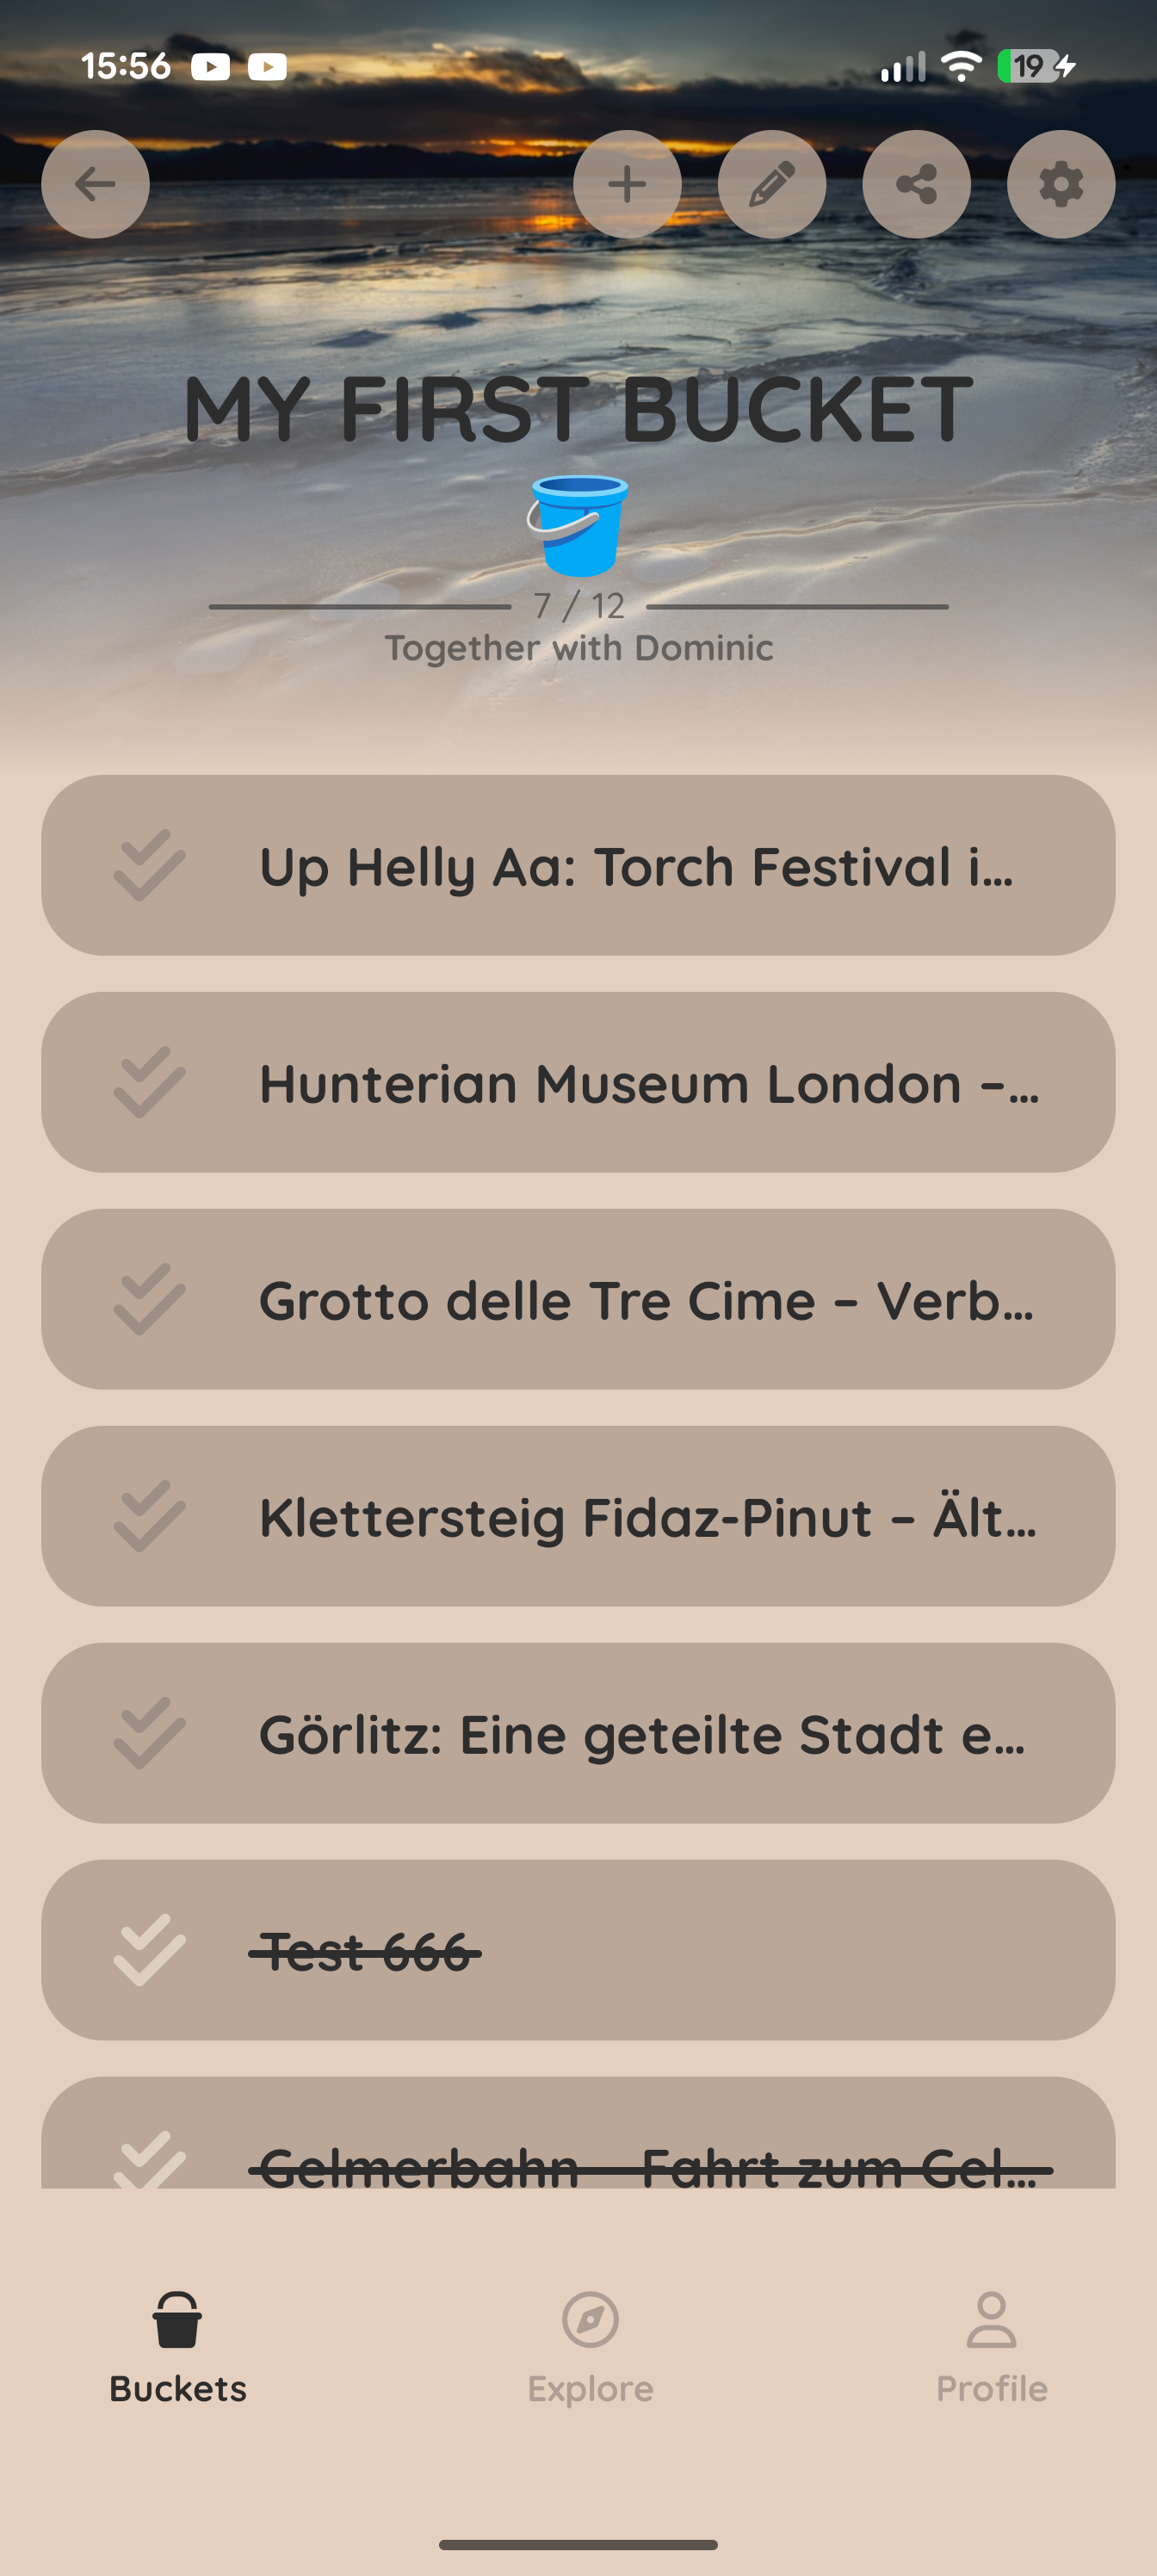This screenshot has width=1157, height=2576.
Task: Tap the 7 / 12 progress indicator
Action: point(579,606)
